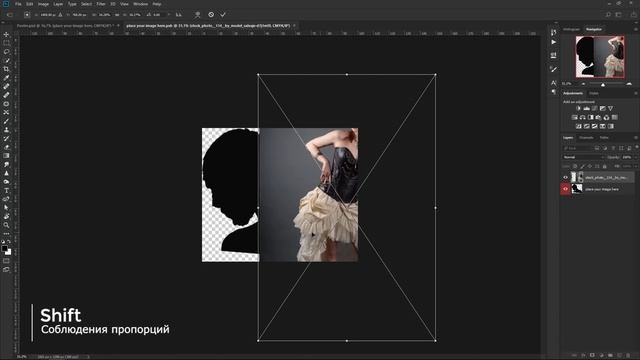Open the File menu

(18, 4)
